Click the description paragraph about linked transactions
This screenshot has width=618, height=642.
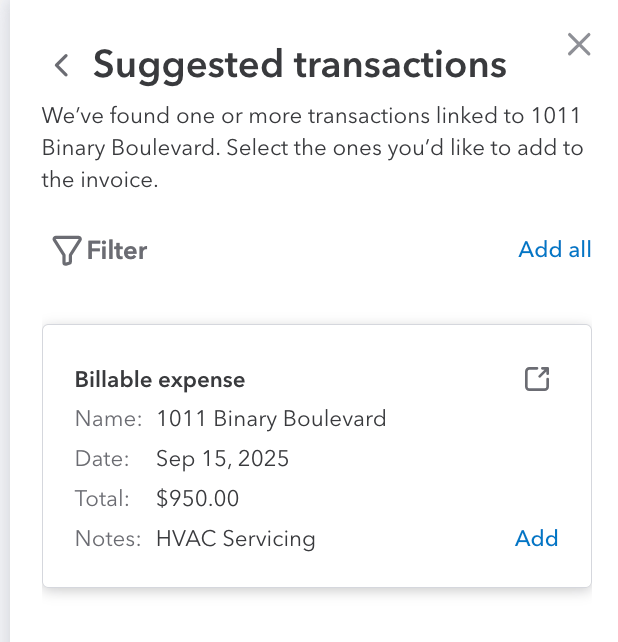pos(312,148)
